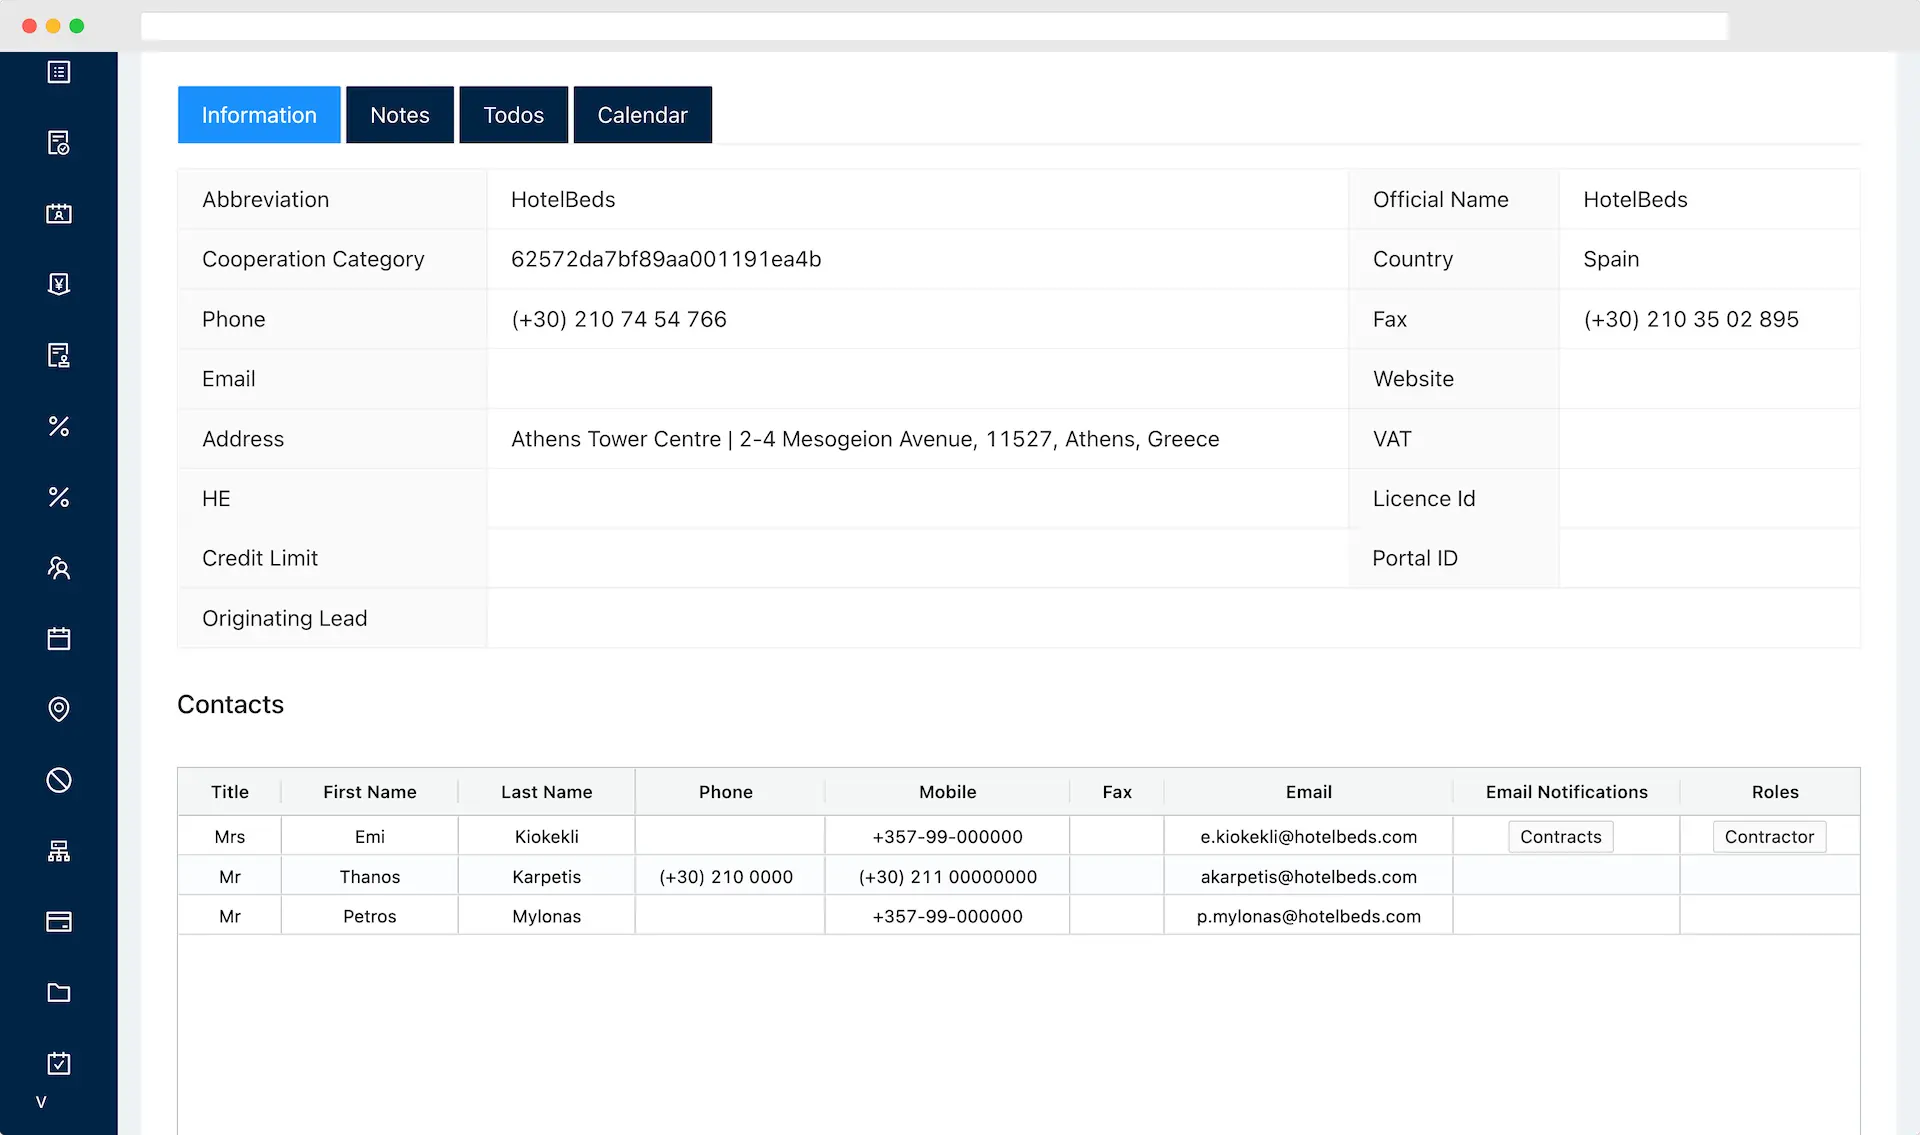Click the browser address bar

coord(934,26)
